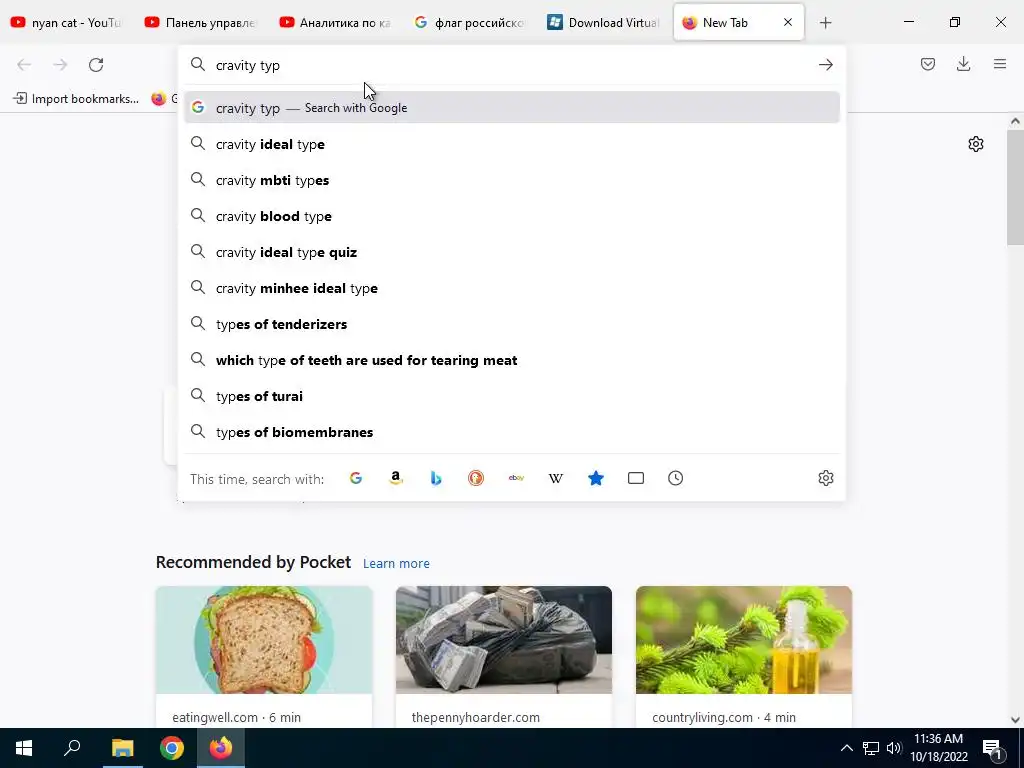Click the Save to Pocket toolbar icon
The width and height of the screenshot is (1024, 768).
point(928,64)
